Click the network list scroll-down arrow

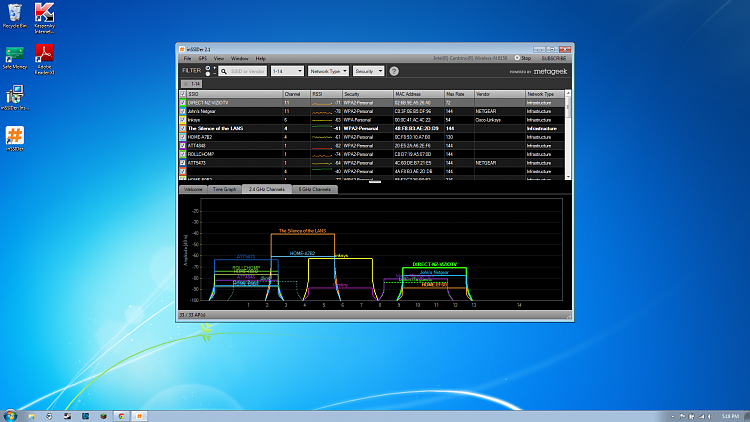(568, 177)
